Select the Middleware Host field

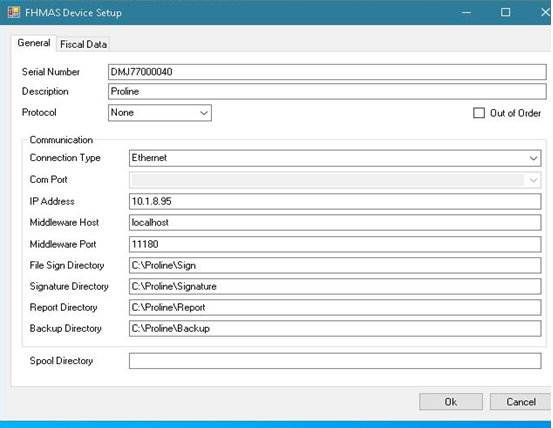tap(335, 223)
